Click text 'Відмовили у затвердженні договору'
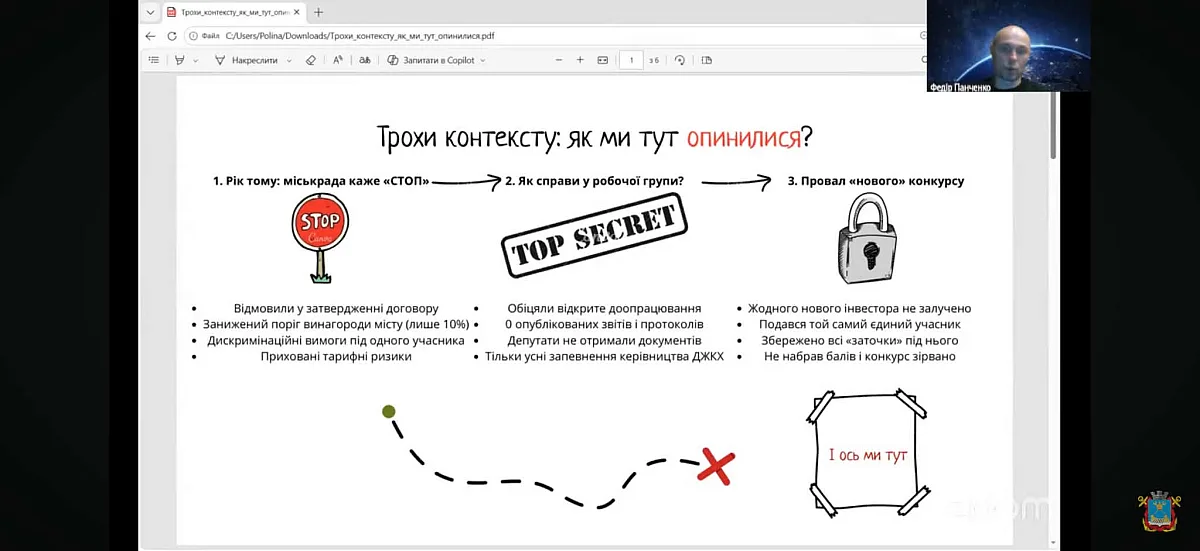Image resolution: width=1200 pixels, height=551 pixels. pyautogui.click(x=336, y=309)
